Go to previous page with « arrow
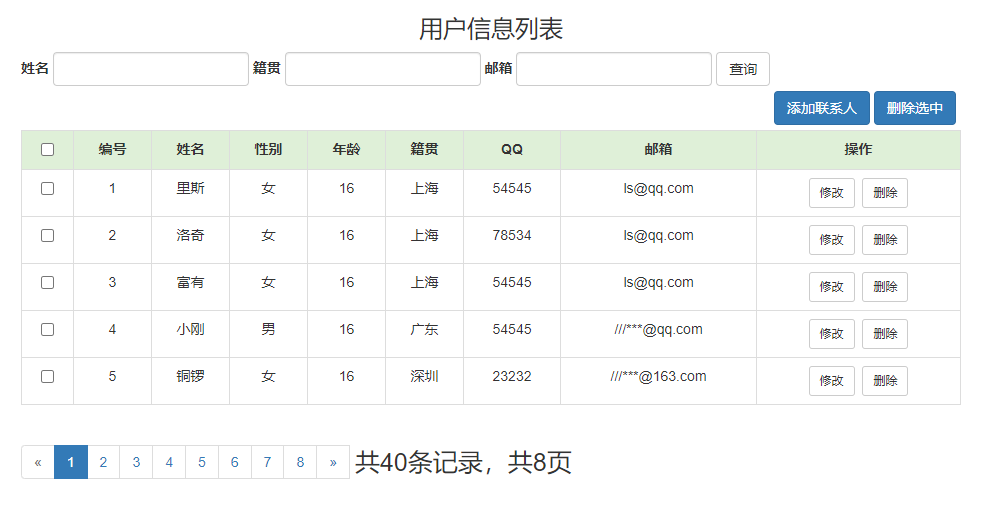This screenshot has height=510, width=991. (38, 462)
